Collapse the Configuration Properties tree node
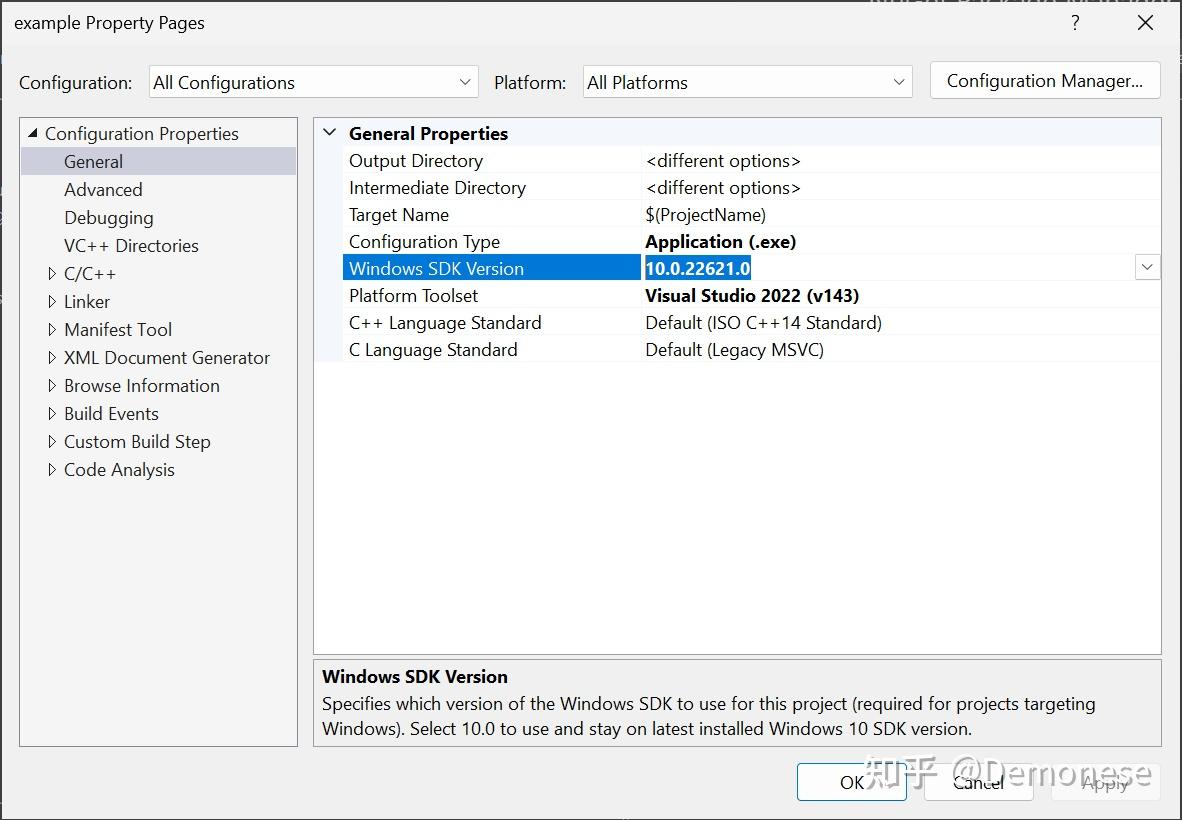 33,134
